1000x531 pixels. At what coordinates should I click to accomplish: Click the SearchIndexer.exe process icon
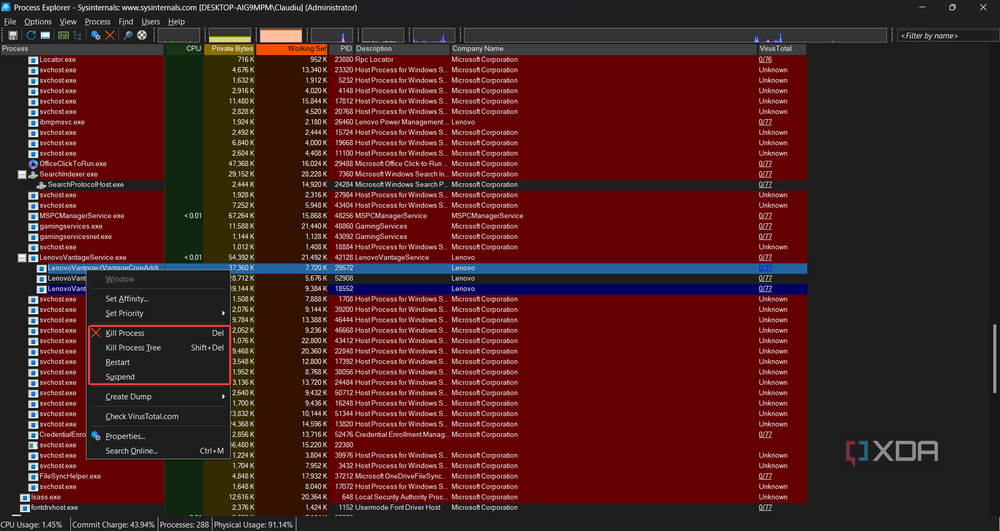33,174
